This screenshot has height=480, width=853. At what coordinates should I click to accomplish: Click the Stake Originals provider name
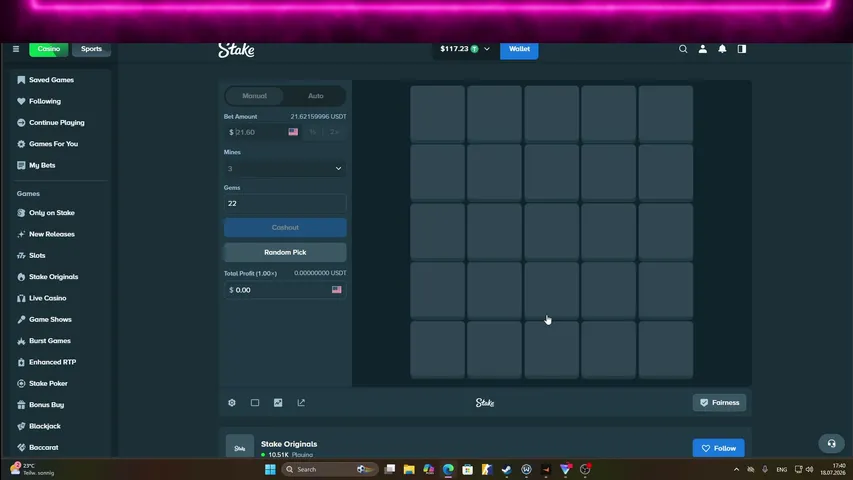point(289,444)
